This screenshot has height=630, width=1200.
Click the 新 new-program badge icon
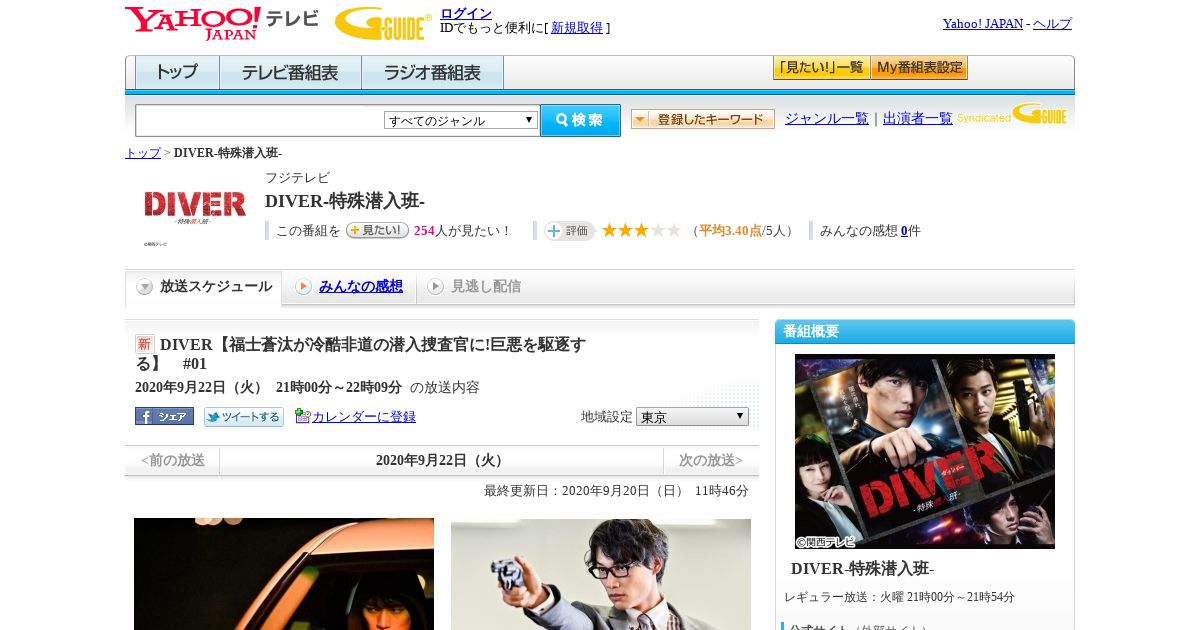145,344
